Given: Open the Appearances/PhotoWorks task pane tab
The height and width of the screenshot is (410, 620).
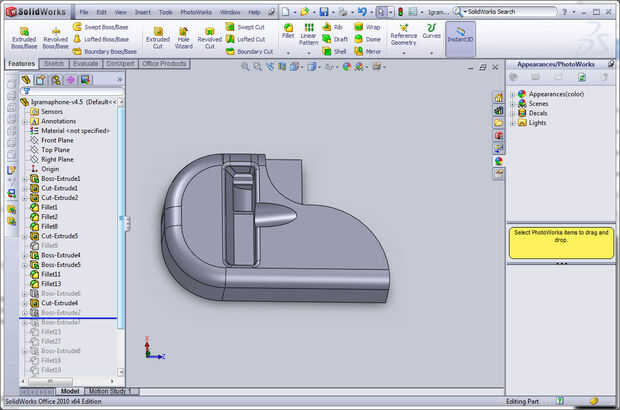Looking at the screenshot, I should click(x=498, y=161).
